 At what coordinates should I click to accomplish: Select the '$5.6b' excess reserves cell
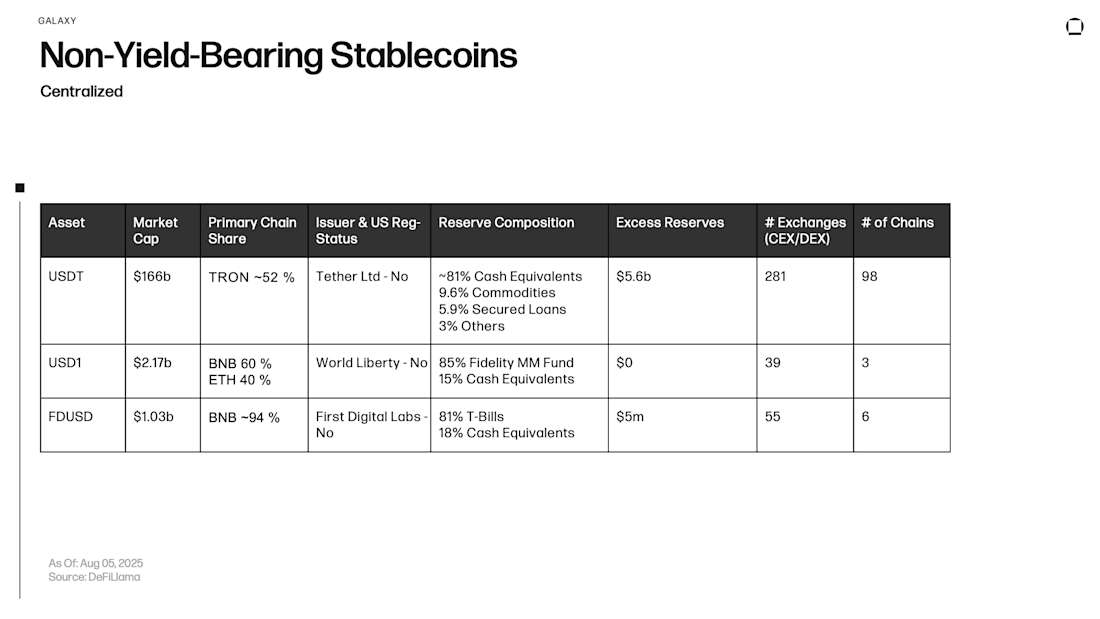tap(633, 276)
